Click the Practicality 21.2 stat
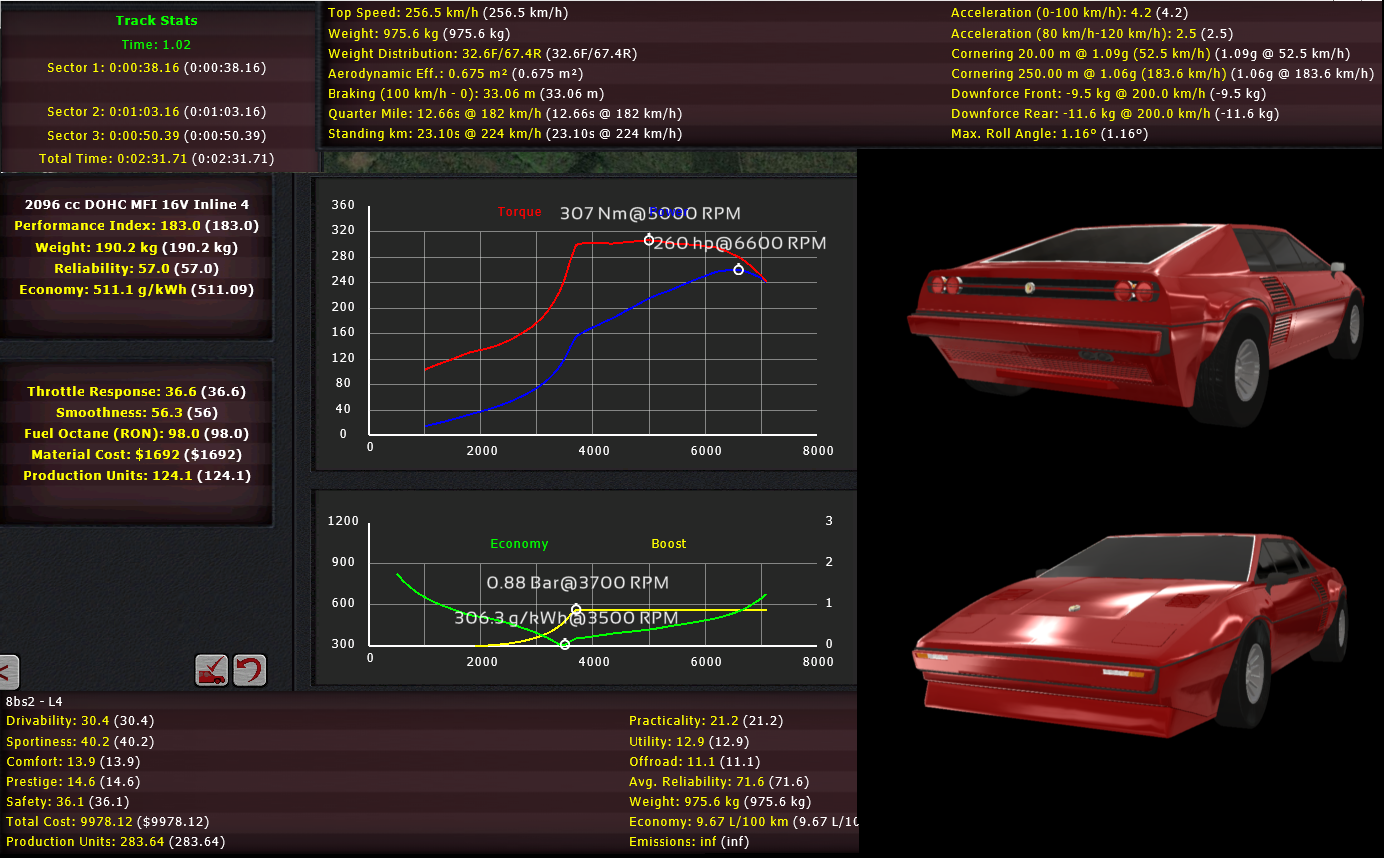The image size is (1384, 858). [x=706, y=720]
